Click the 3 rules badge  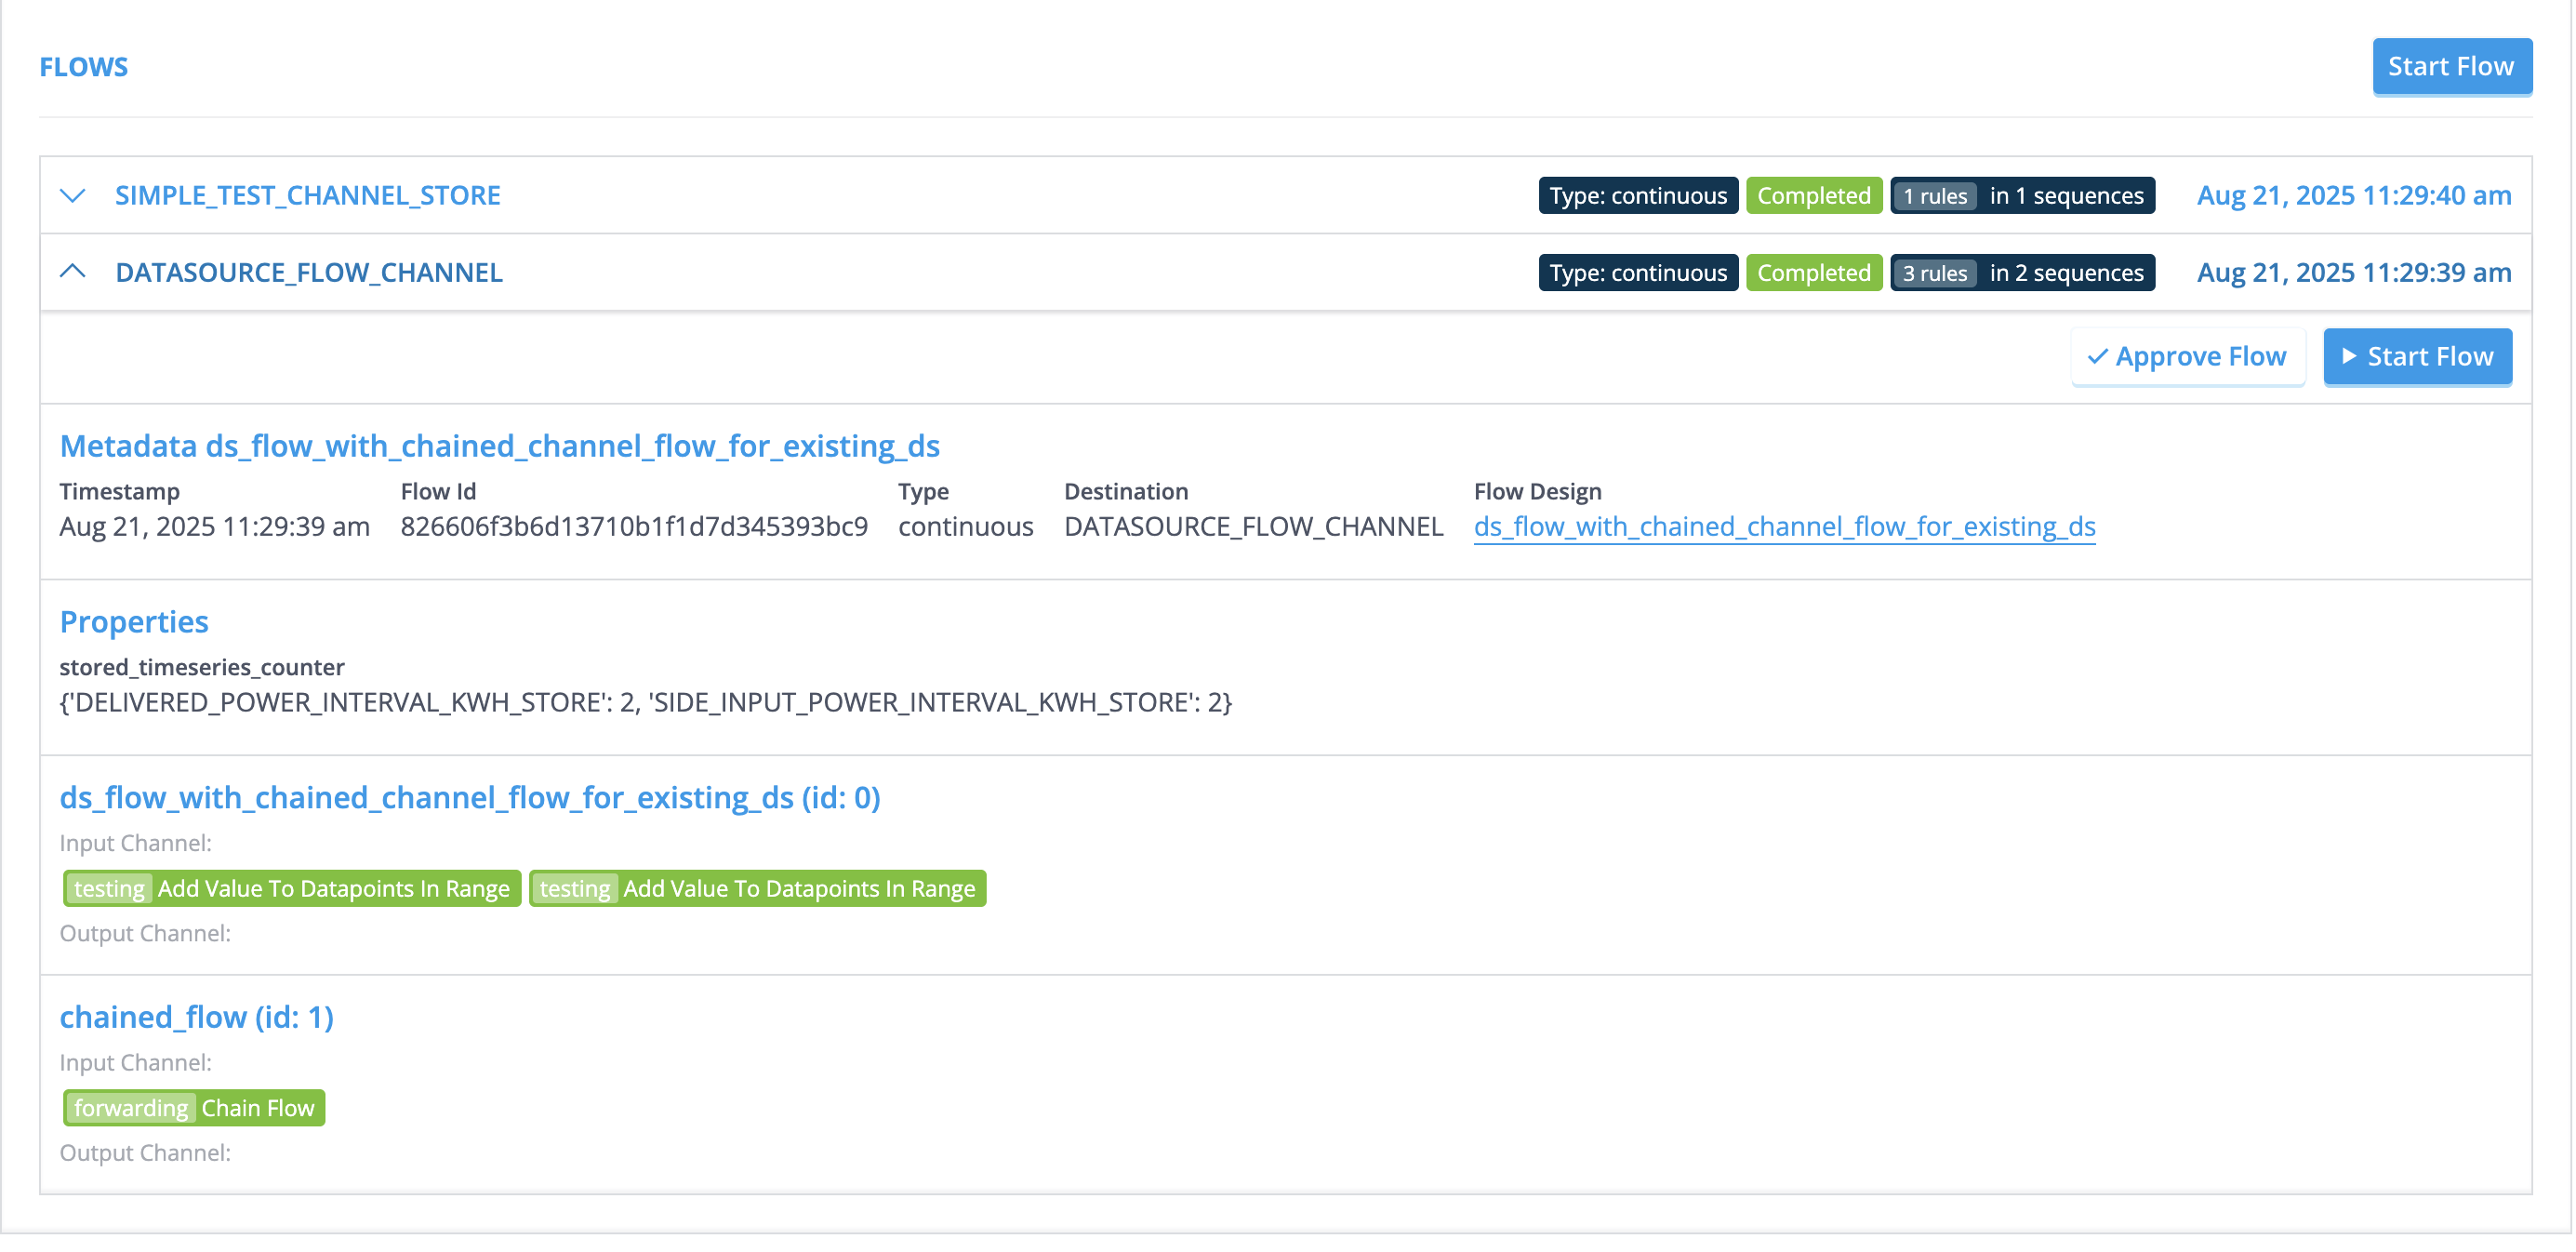pos(1934,272)
